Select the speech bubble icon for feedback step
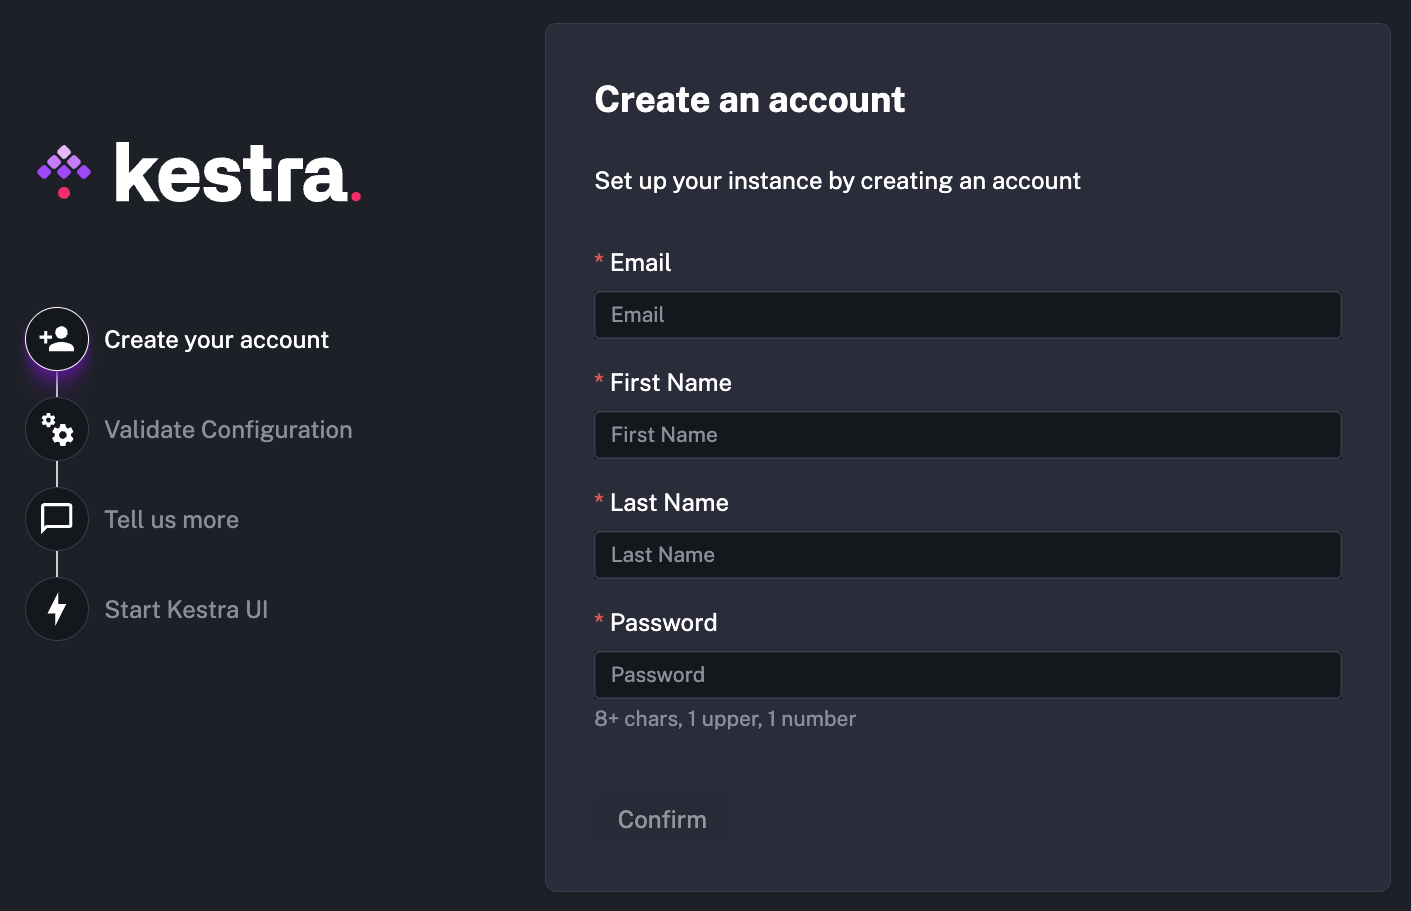 57,519
